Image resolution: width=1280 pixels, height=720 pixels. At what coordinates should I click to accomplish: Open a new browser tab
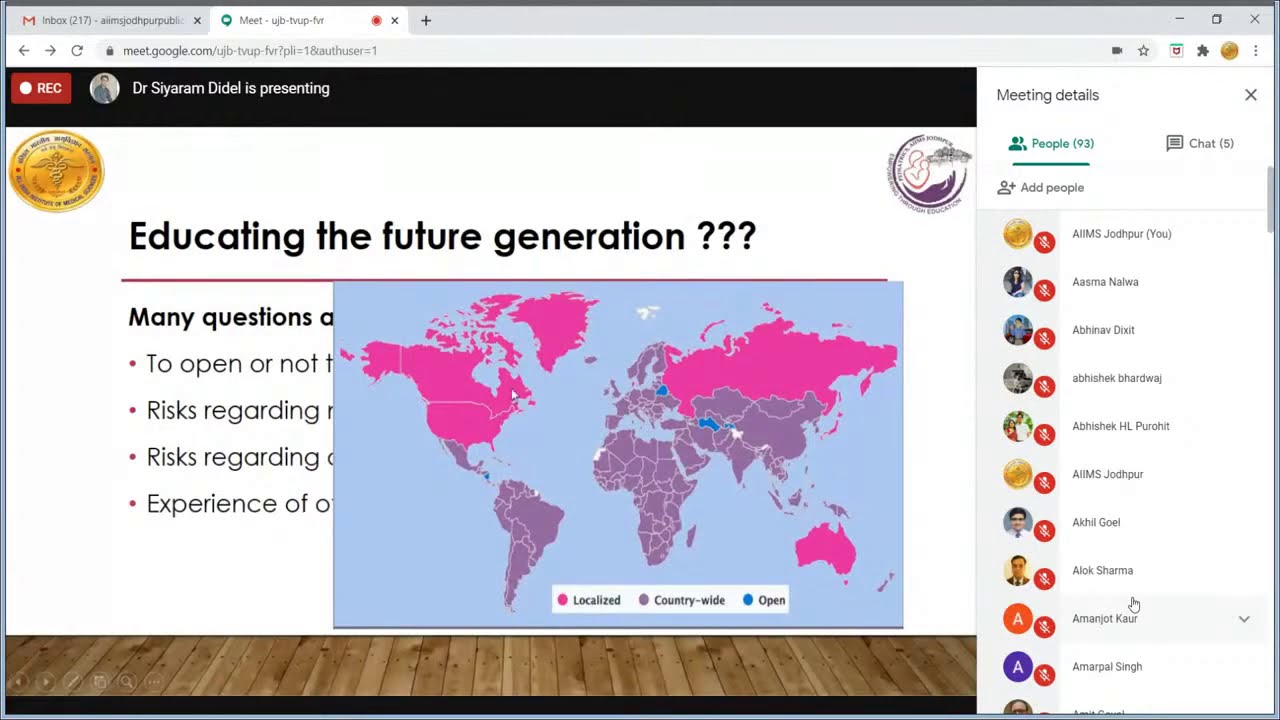(x=426, y=20)
